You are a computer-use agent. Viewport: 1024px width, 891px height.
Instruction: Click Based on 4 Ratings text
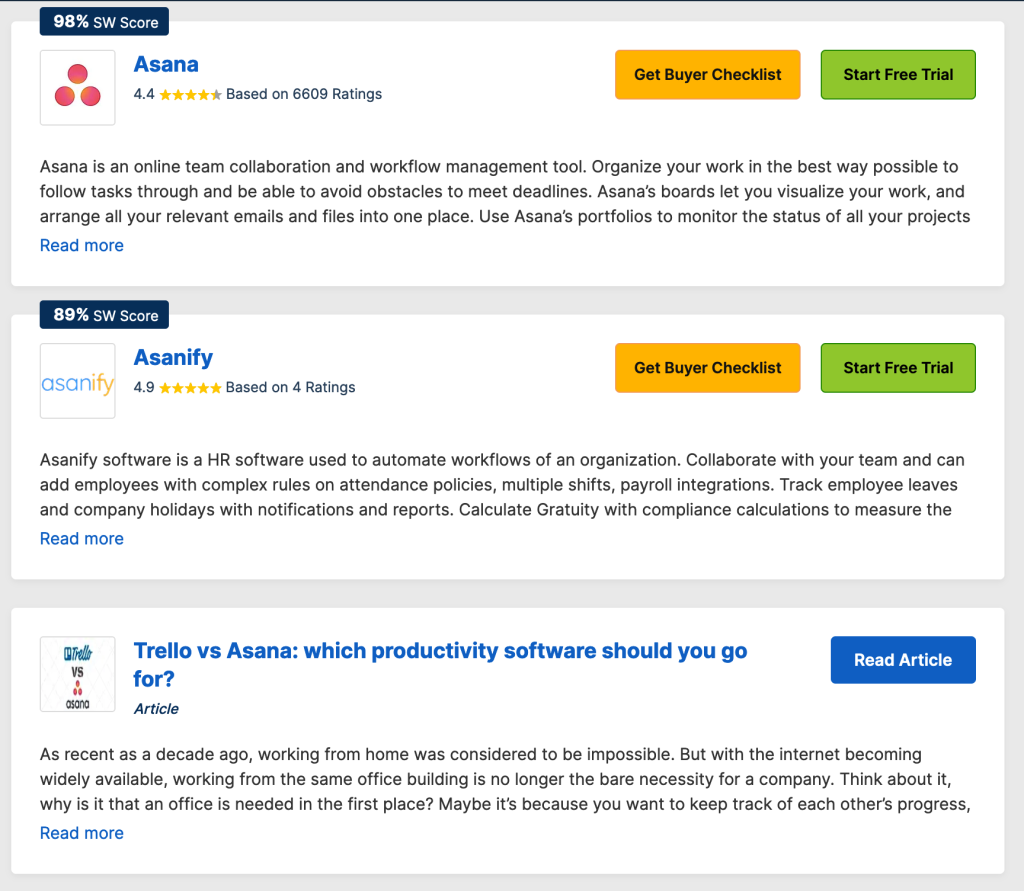[x=291, y=387]
